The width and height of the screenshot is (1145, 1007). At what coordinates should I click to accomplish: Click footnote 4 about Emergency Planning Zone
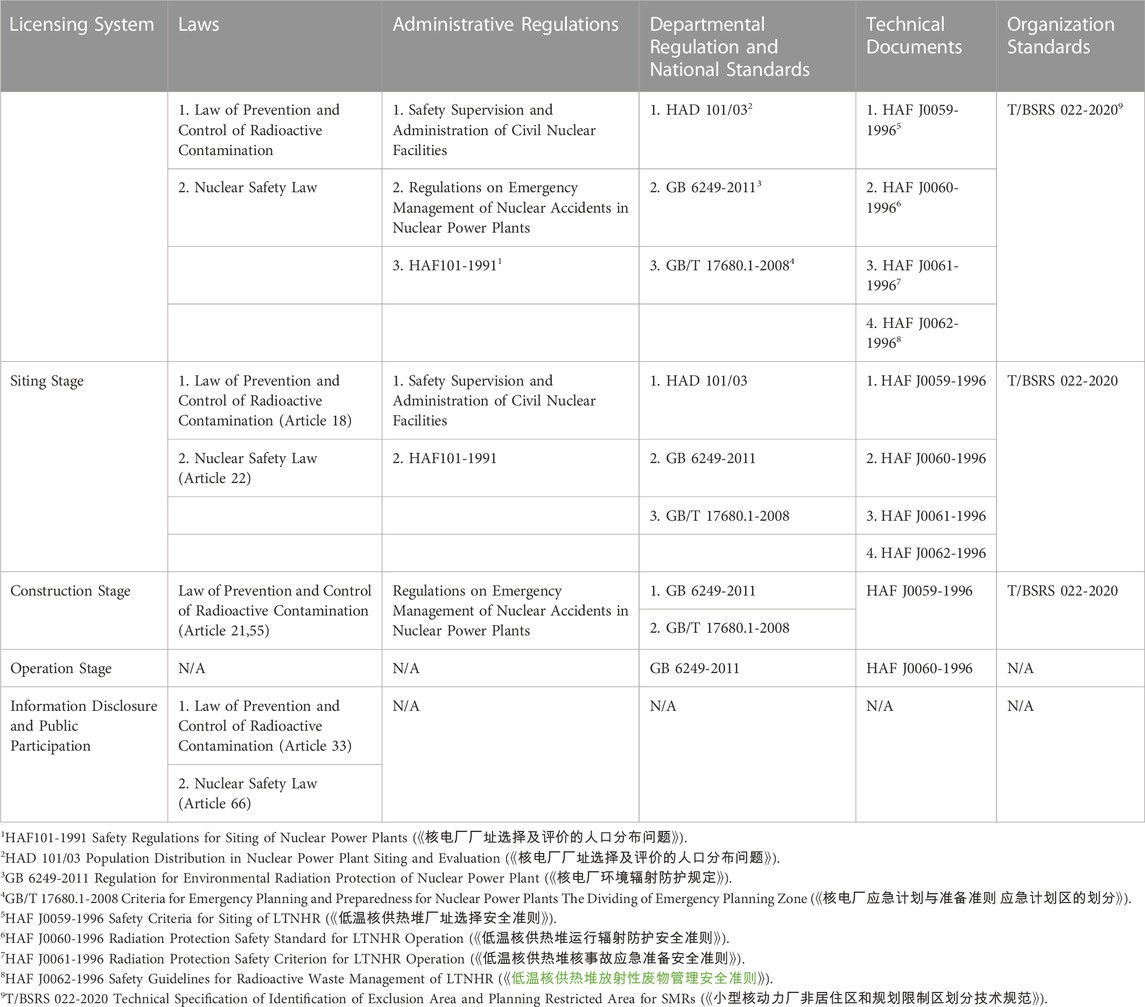[566, 898]
